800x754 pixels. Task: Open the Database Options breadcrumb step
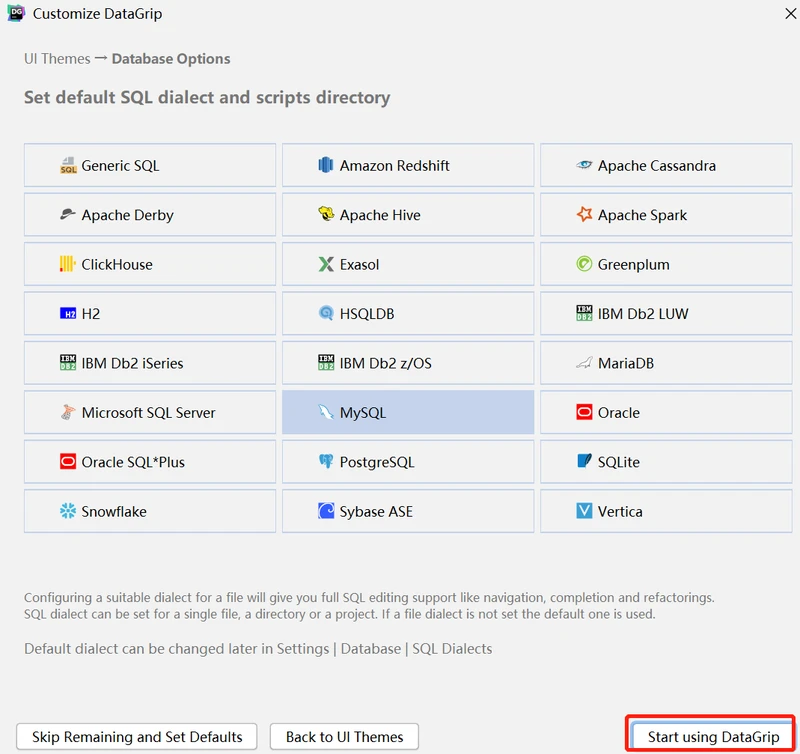[x=171, y=59]
